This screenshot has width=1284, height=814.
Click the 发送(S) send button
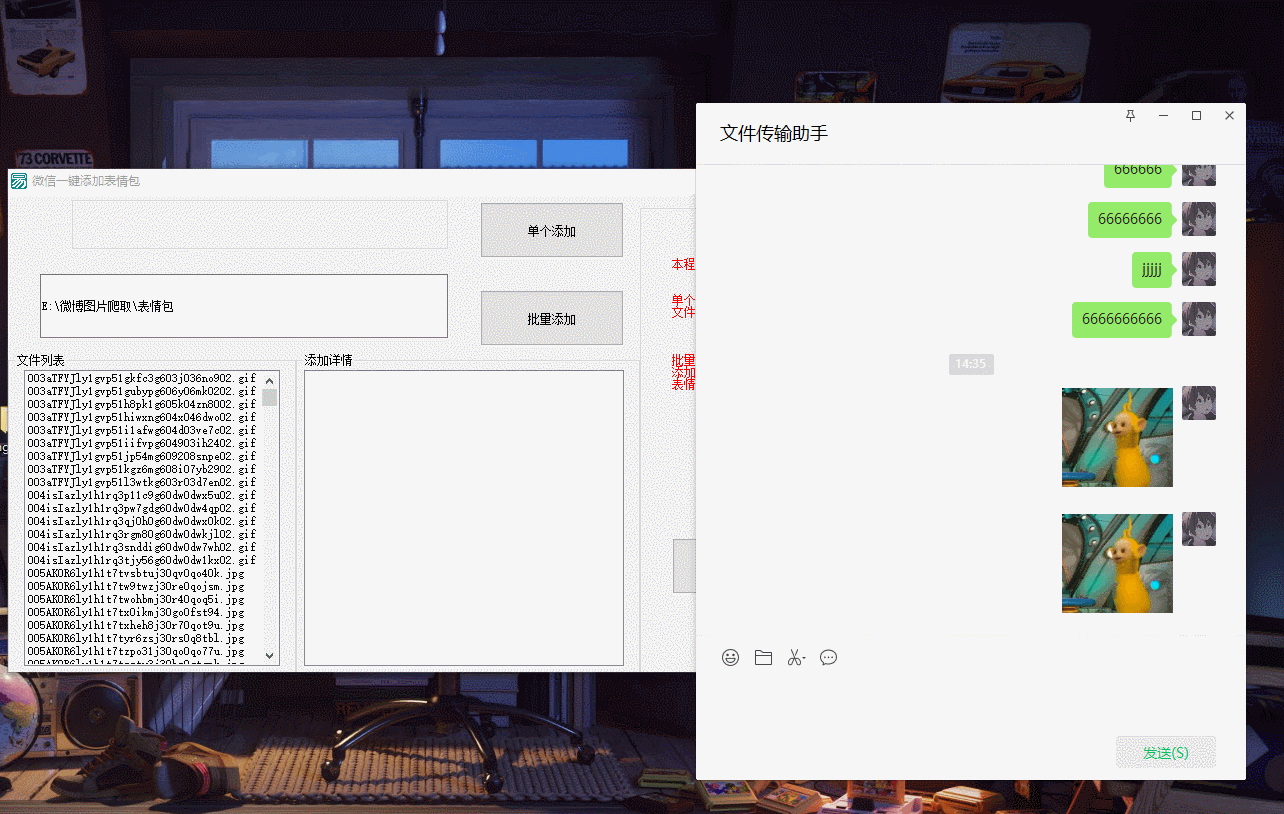[1165, 751]
